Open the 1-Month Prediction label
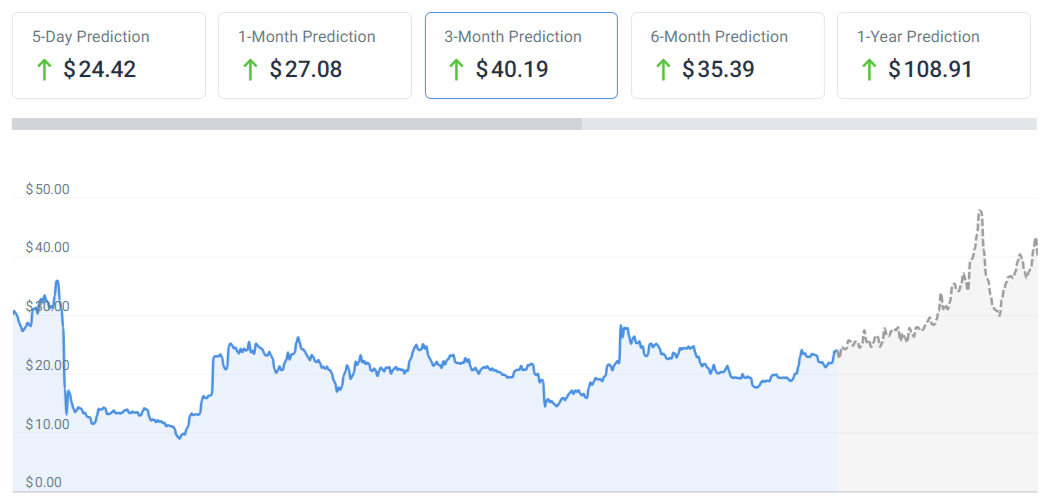 pos(307,37)
